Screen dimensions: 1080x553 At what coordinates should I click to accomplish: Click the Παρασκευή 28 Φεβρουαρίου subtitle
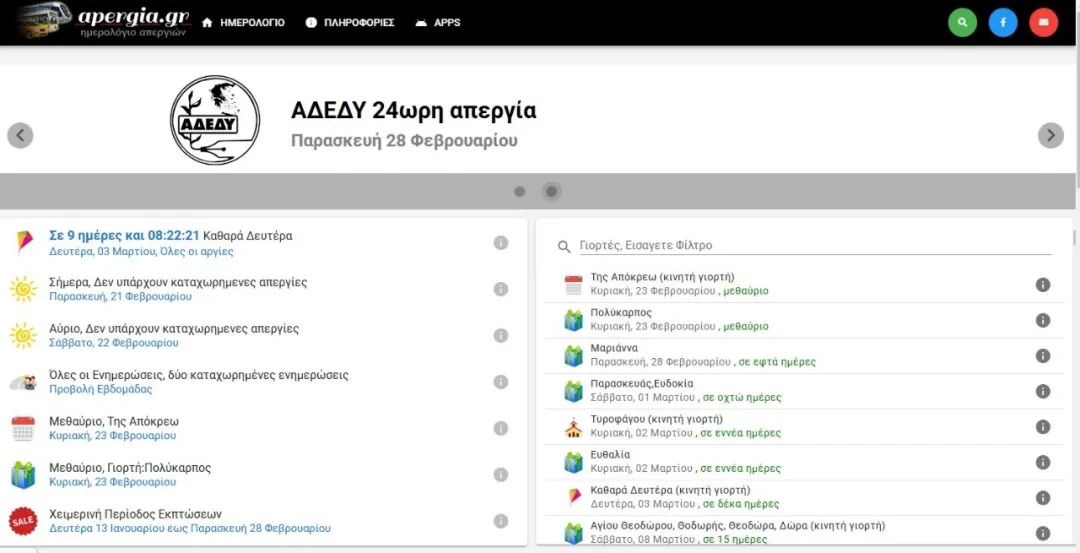point(404,140)
